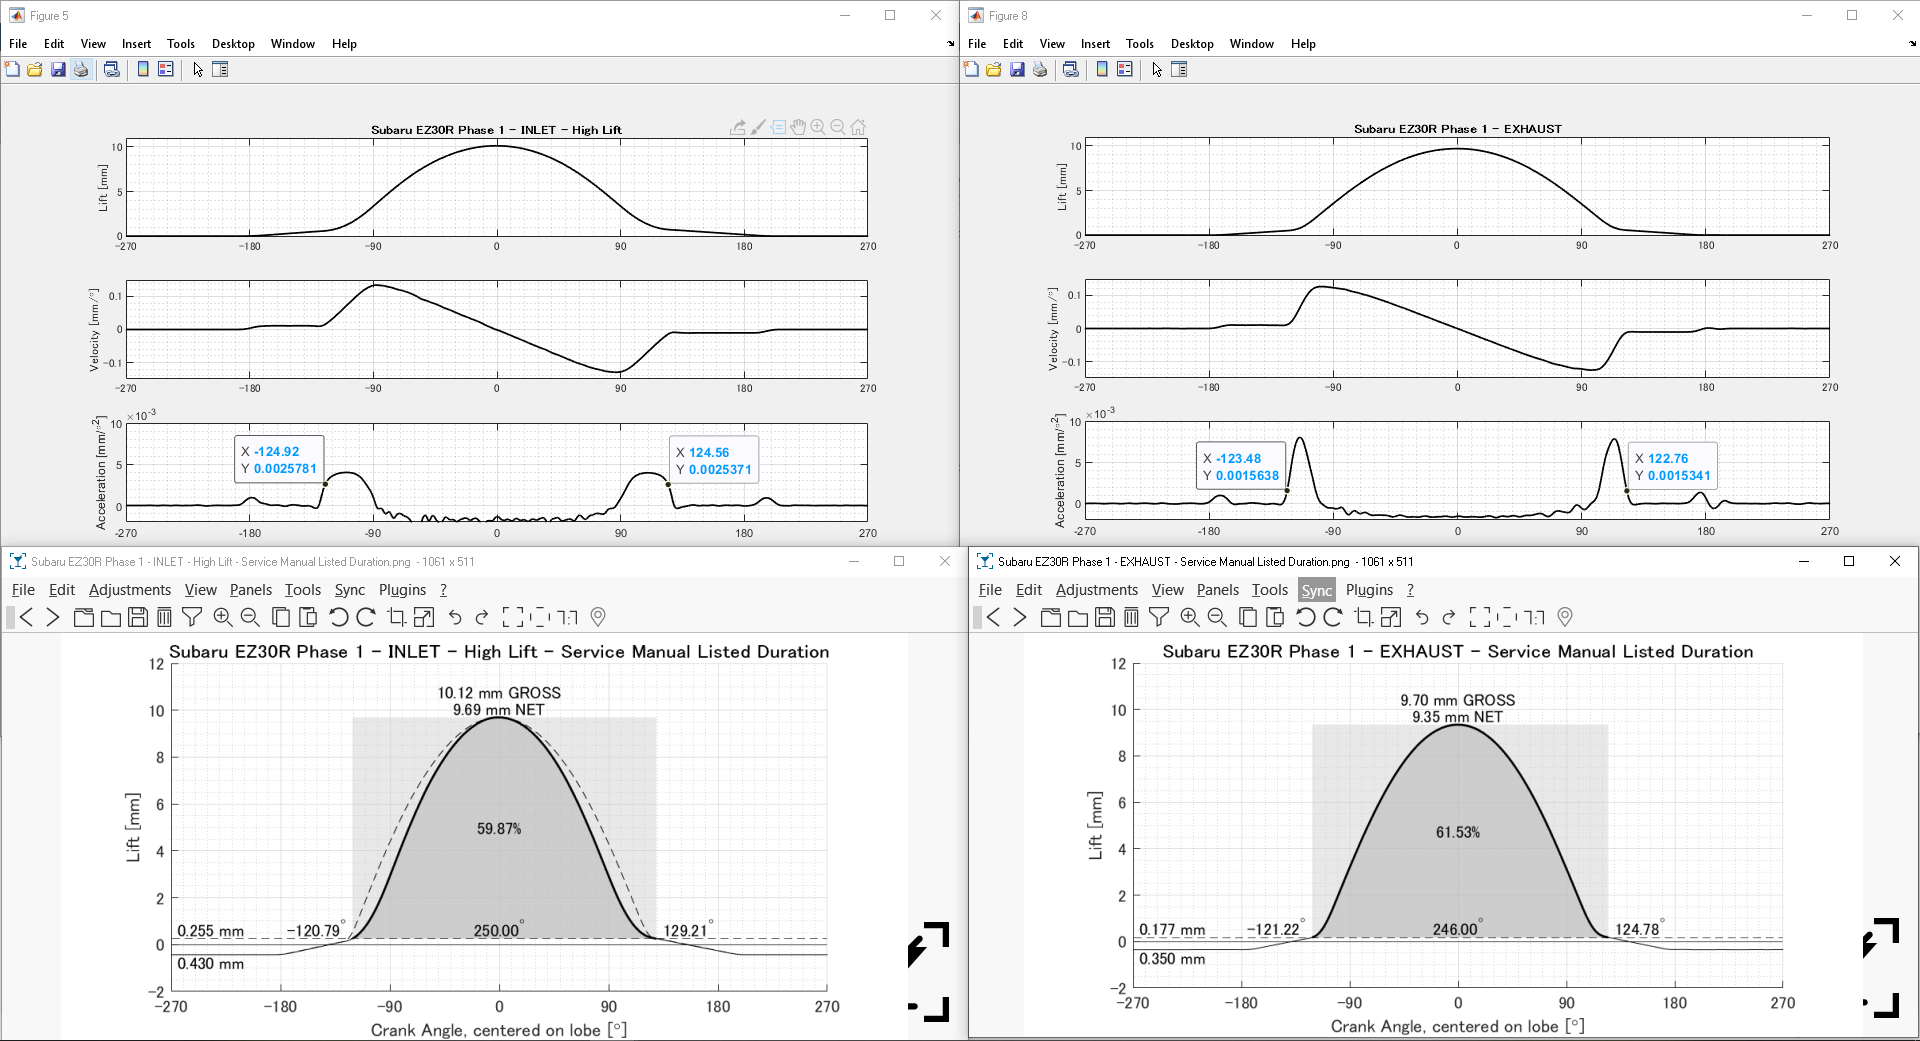Screen dimensions: 1920x1041
Task: Open Plugins menu in INLET image viewer
Action: (x=403, y=590)
